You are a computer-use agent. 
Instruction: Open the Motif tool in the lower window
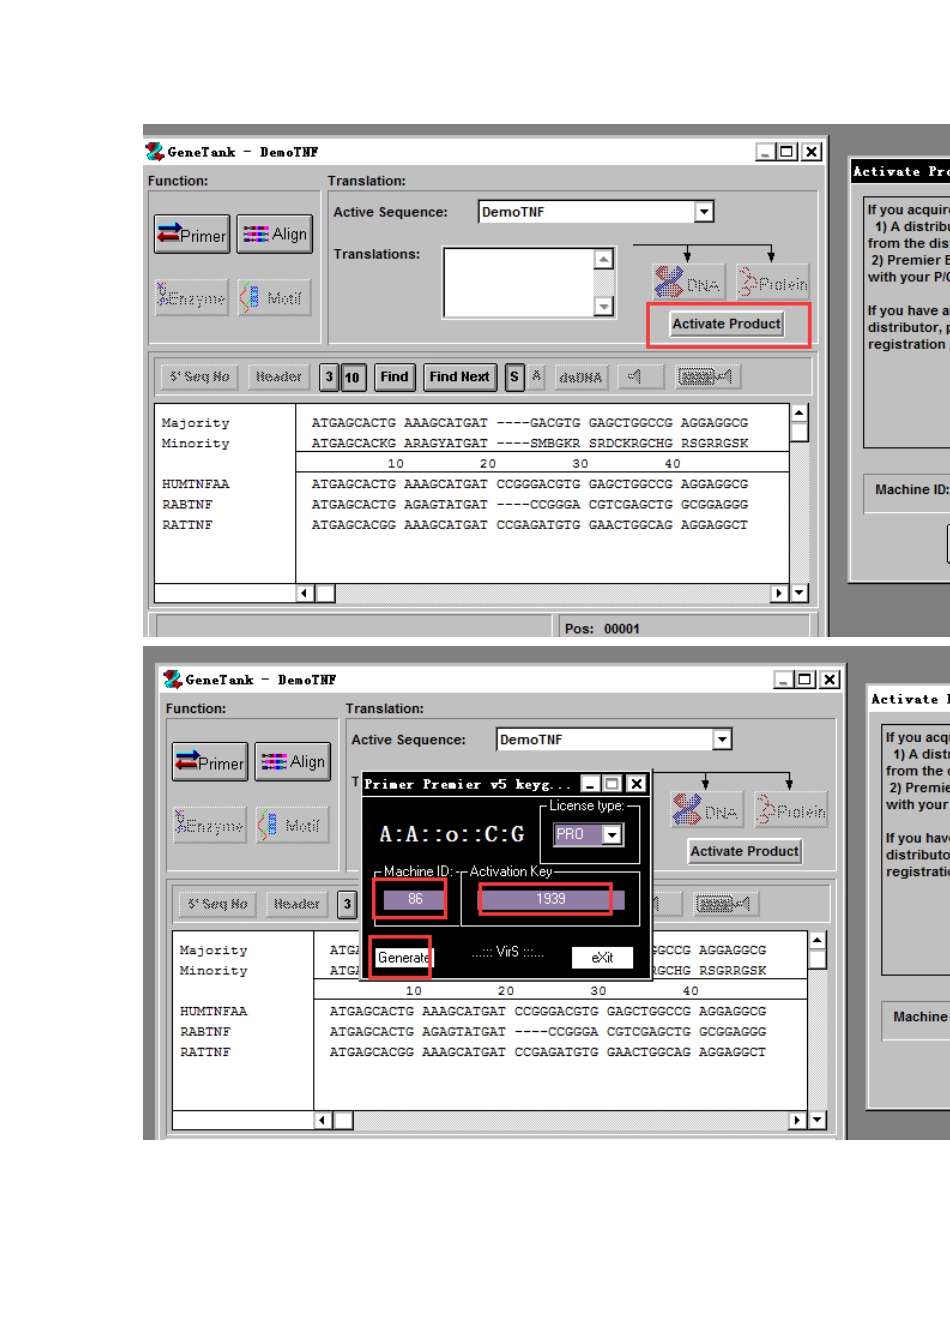[292, 826]
